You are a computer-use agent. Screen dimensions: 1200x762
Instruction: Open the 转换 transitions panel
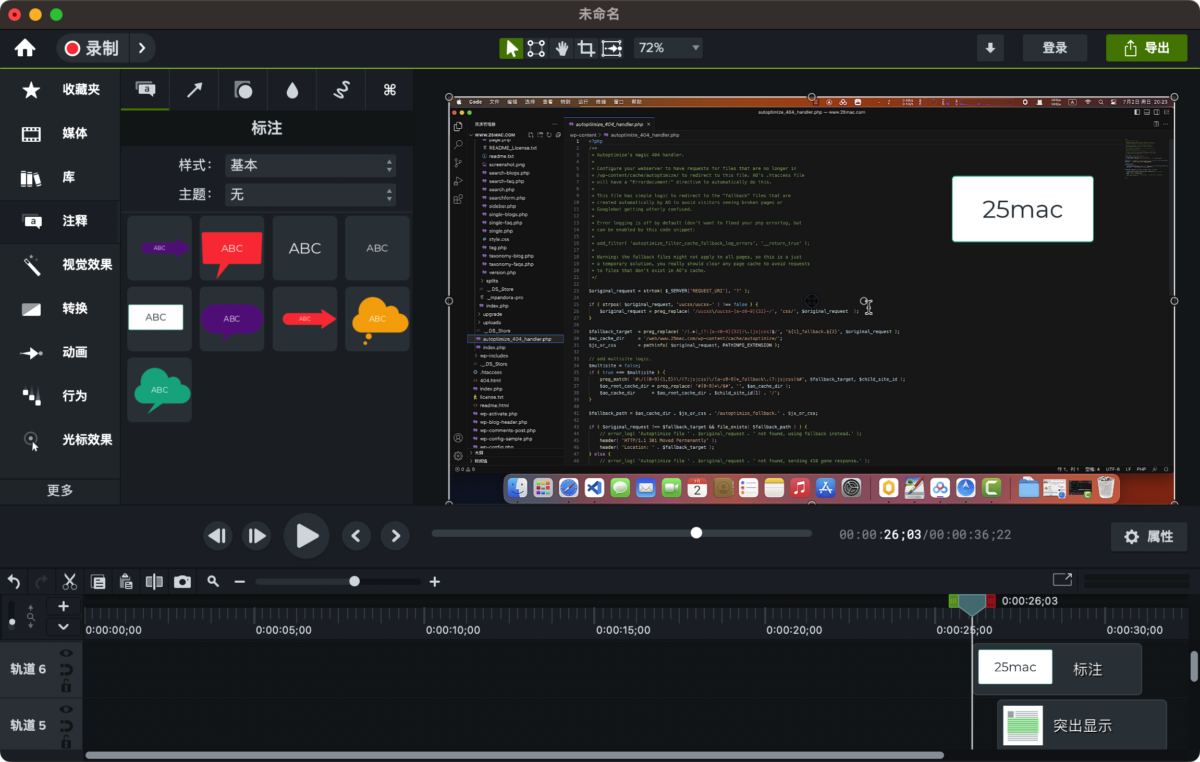coord(60,309)
